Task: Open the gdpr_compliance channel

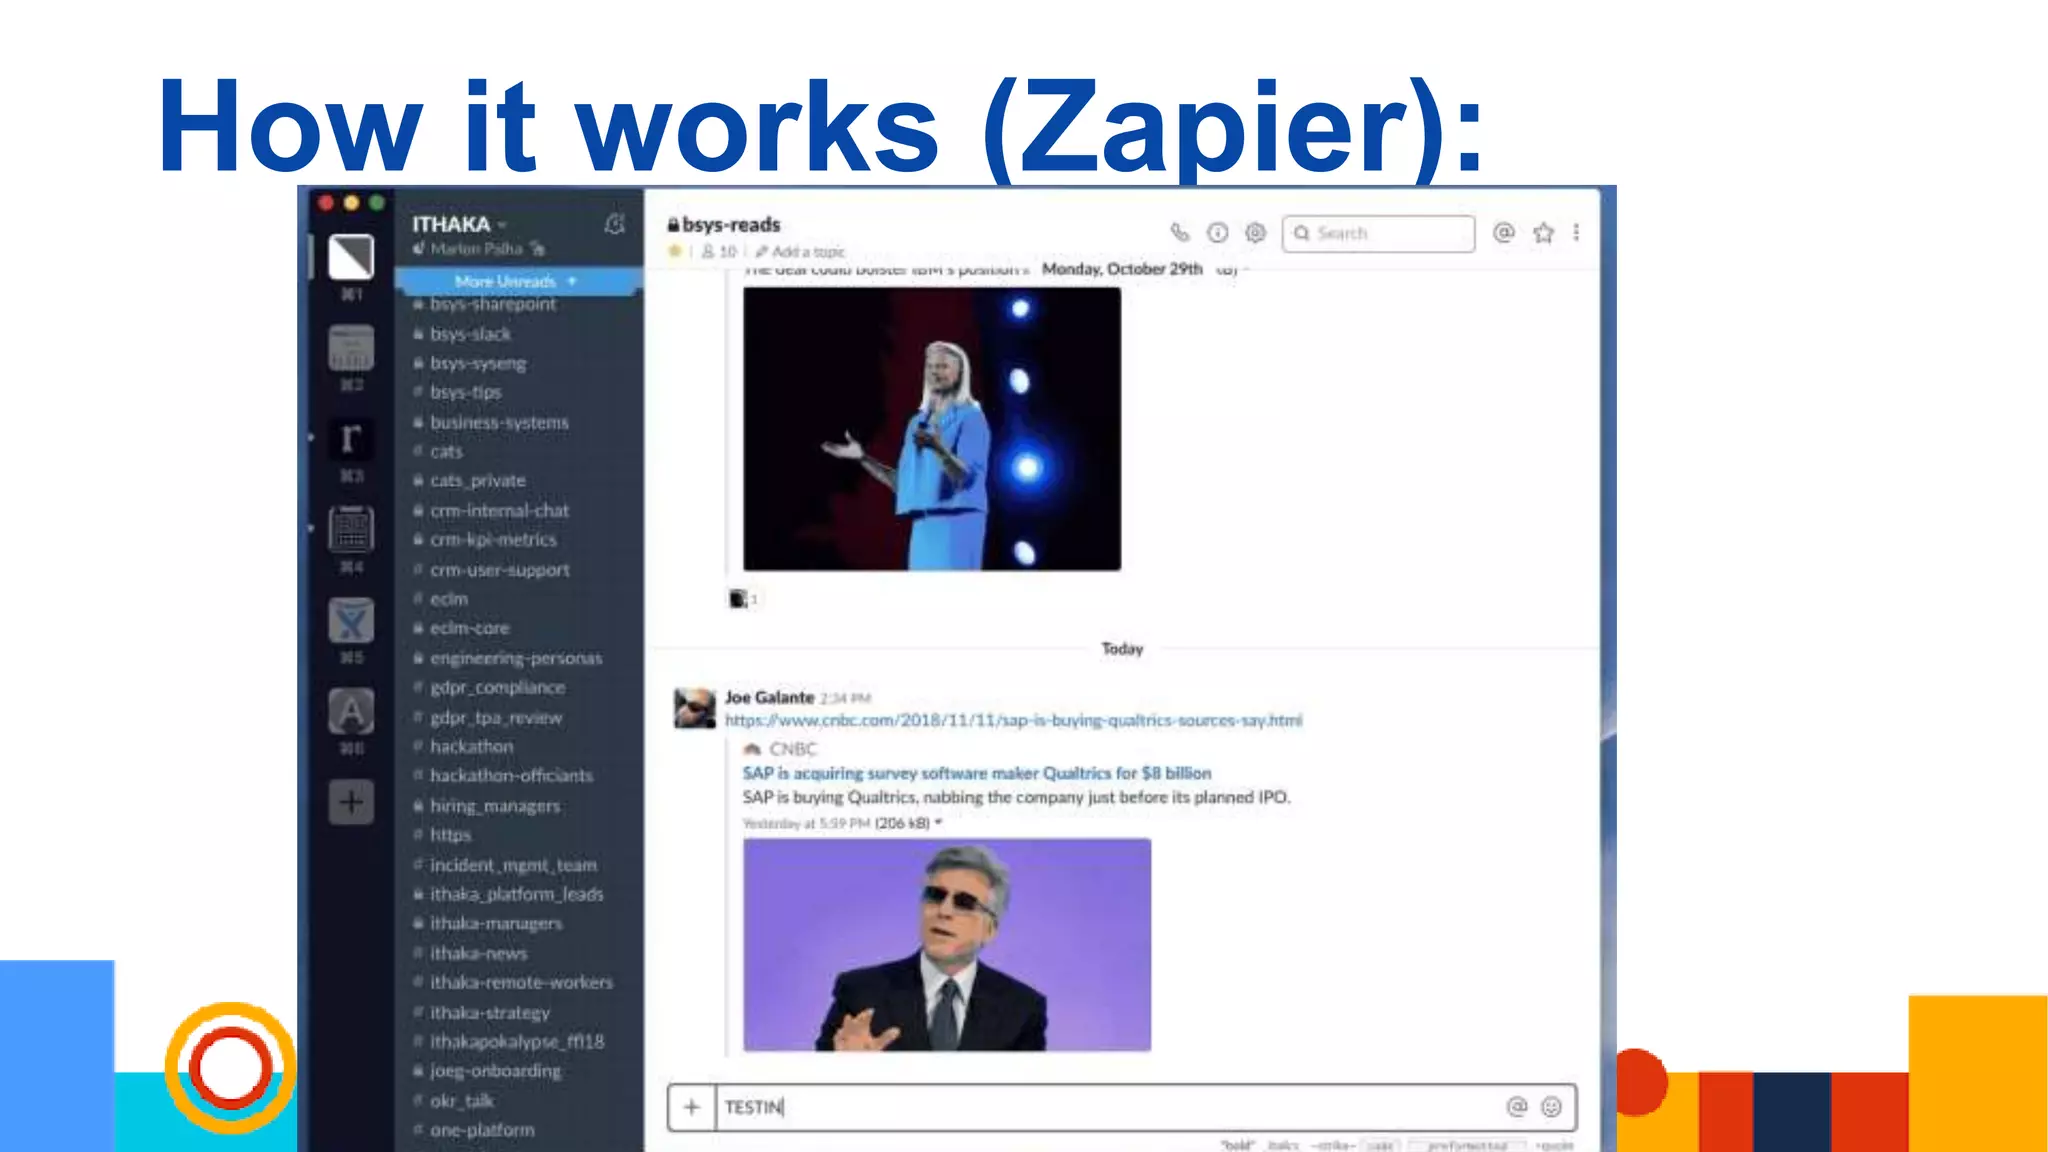Action: 497,687
